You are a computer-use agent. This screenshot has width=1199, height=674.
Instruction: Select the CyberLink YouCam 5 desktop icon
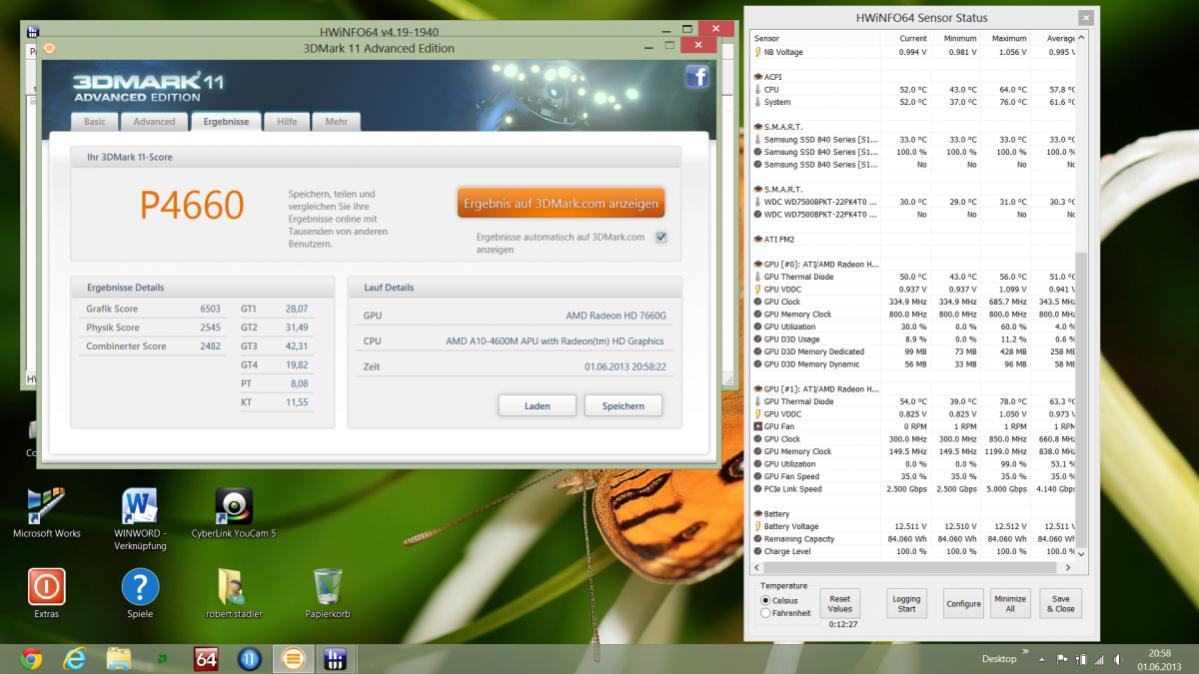click(x=233, y=513)
